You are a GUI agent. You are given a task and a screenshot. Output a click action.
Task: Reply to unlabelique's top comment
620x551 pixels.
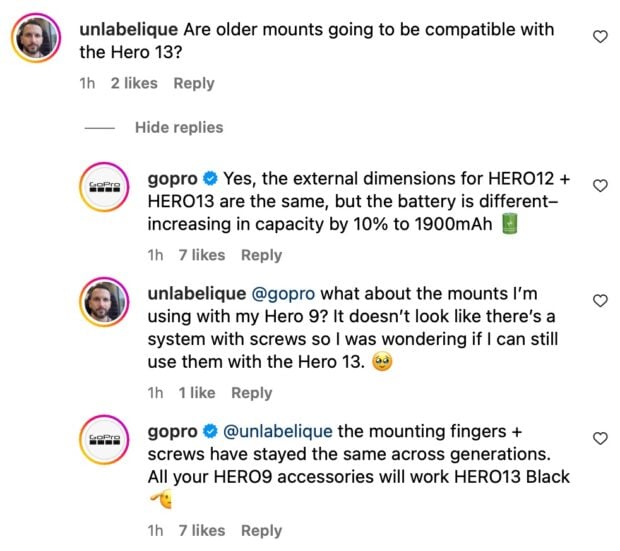[194, 84]
